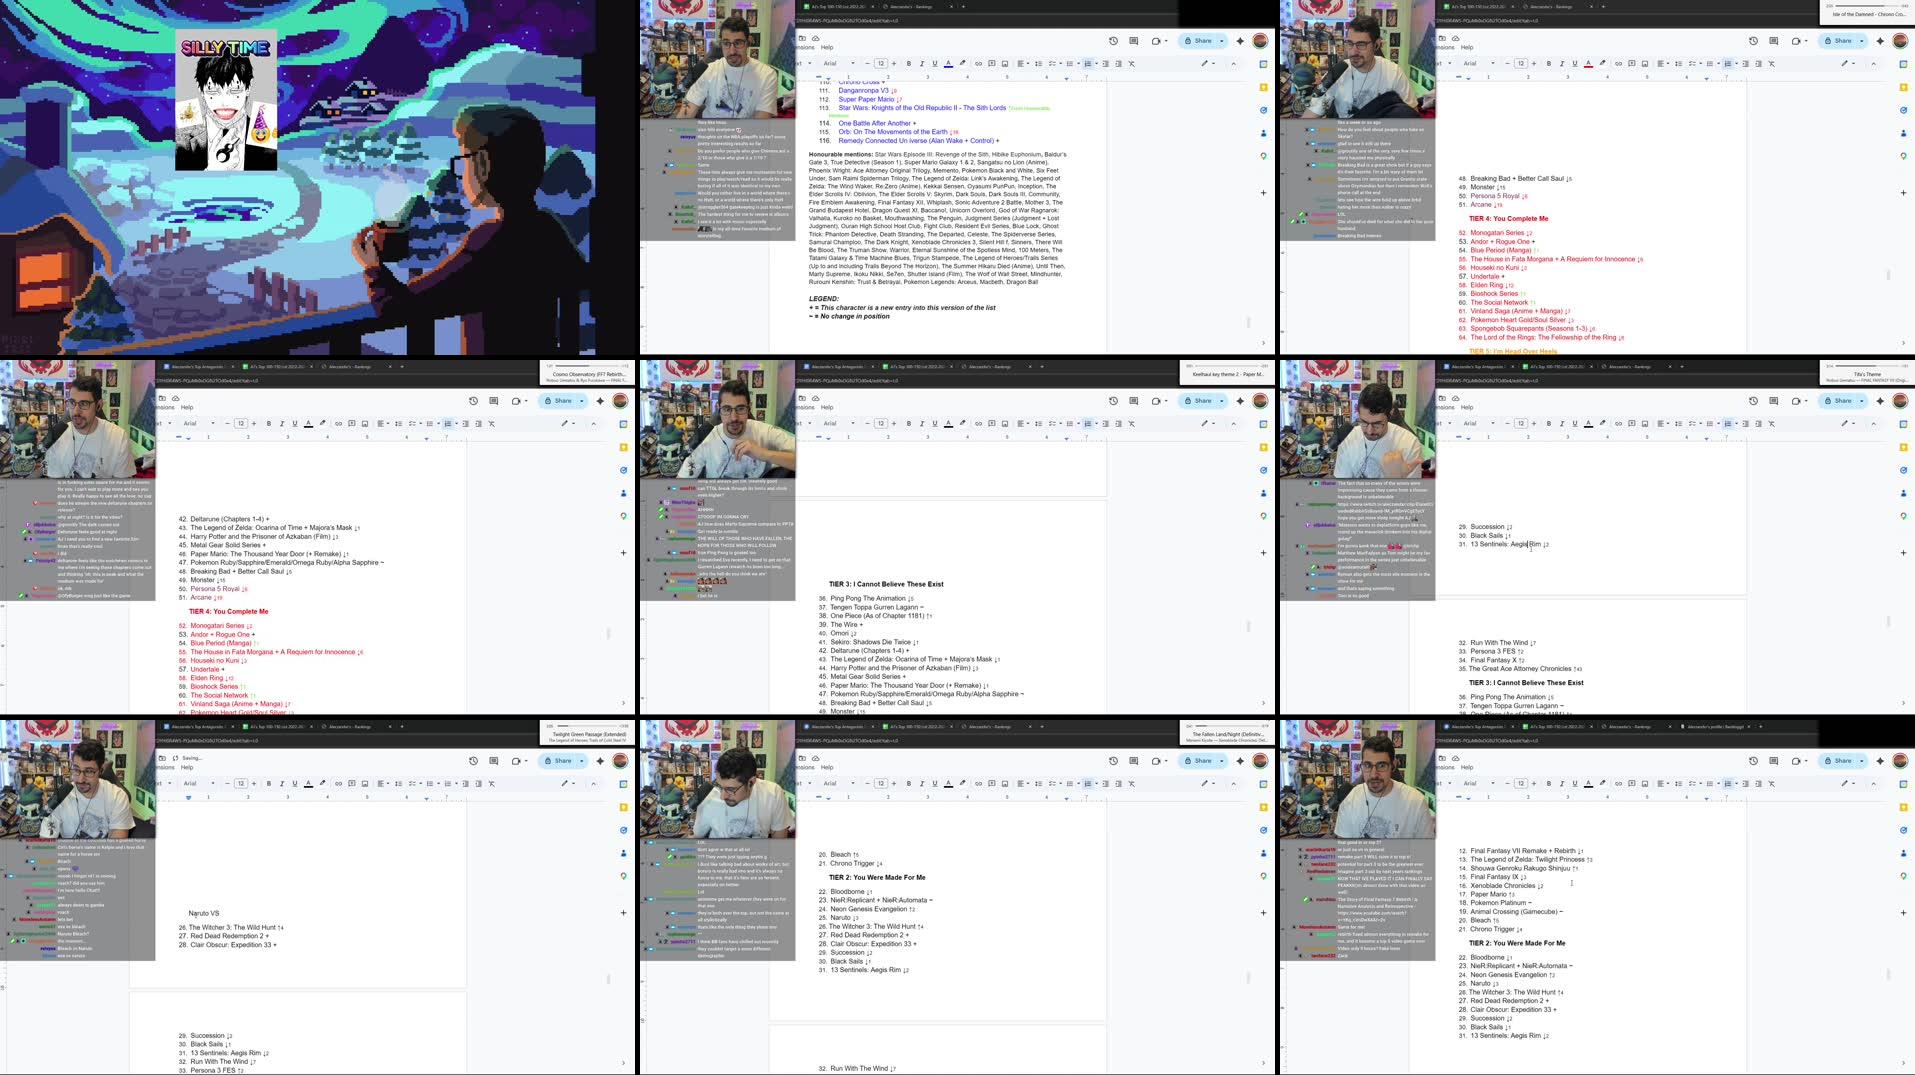Screen dimensions: 1915x1075
Task: Select the Italic formatting icon
Action: pyautogui.click(x=922, y=62)
